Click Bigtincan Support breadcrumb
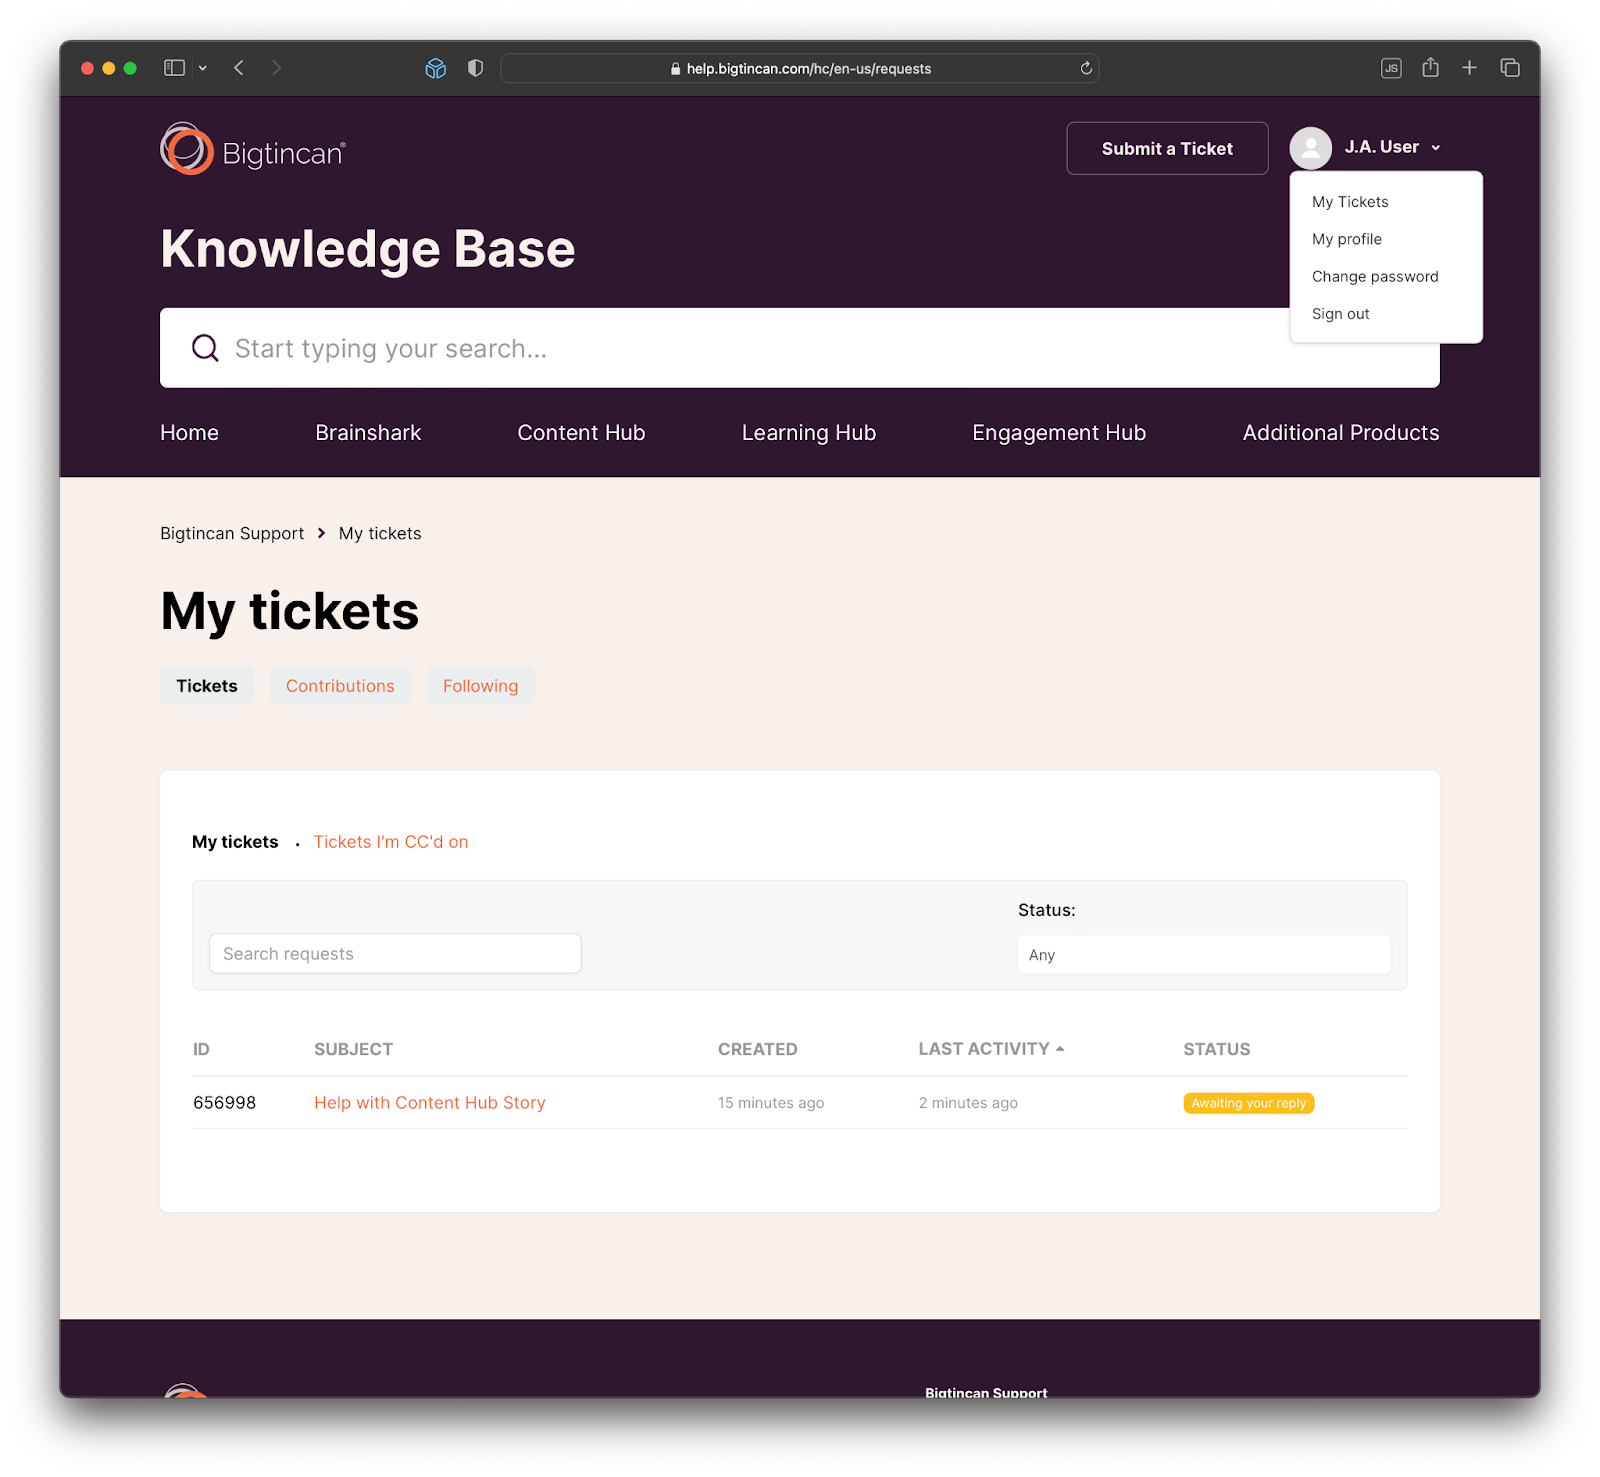The height and width of the screenshot is (1477, 1600). pyautogui.click(x=232, y=534)
